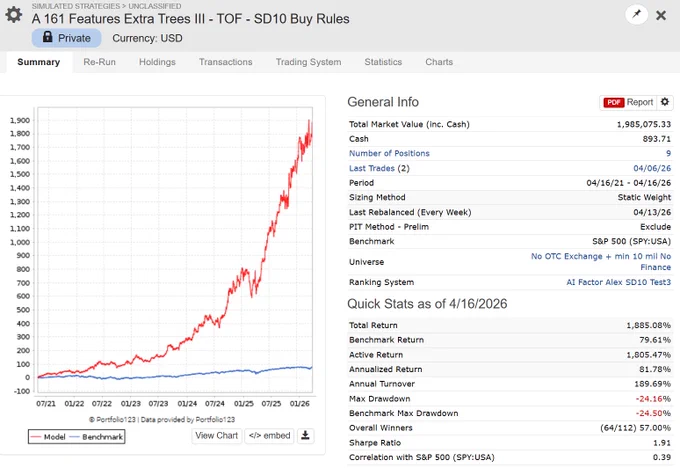Open the strategy settings gear icon

[x=13, y=15]
